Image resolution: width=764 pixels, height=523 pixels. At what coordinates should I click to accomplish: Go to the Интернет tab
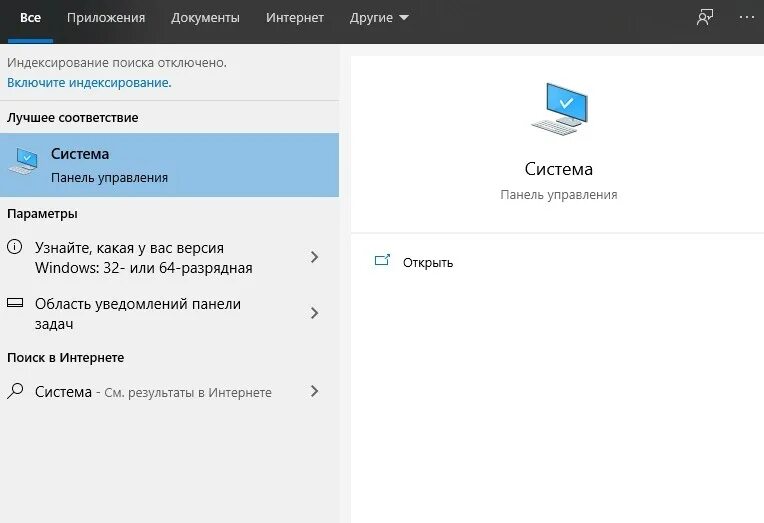coord(295,18)
